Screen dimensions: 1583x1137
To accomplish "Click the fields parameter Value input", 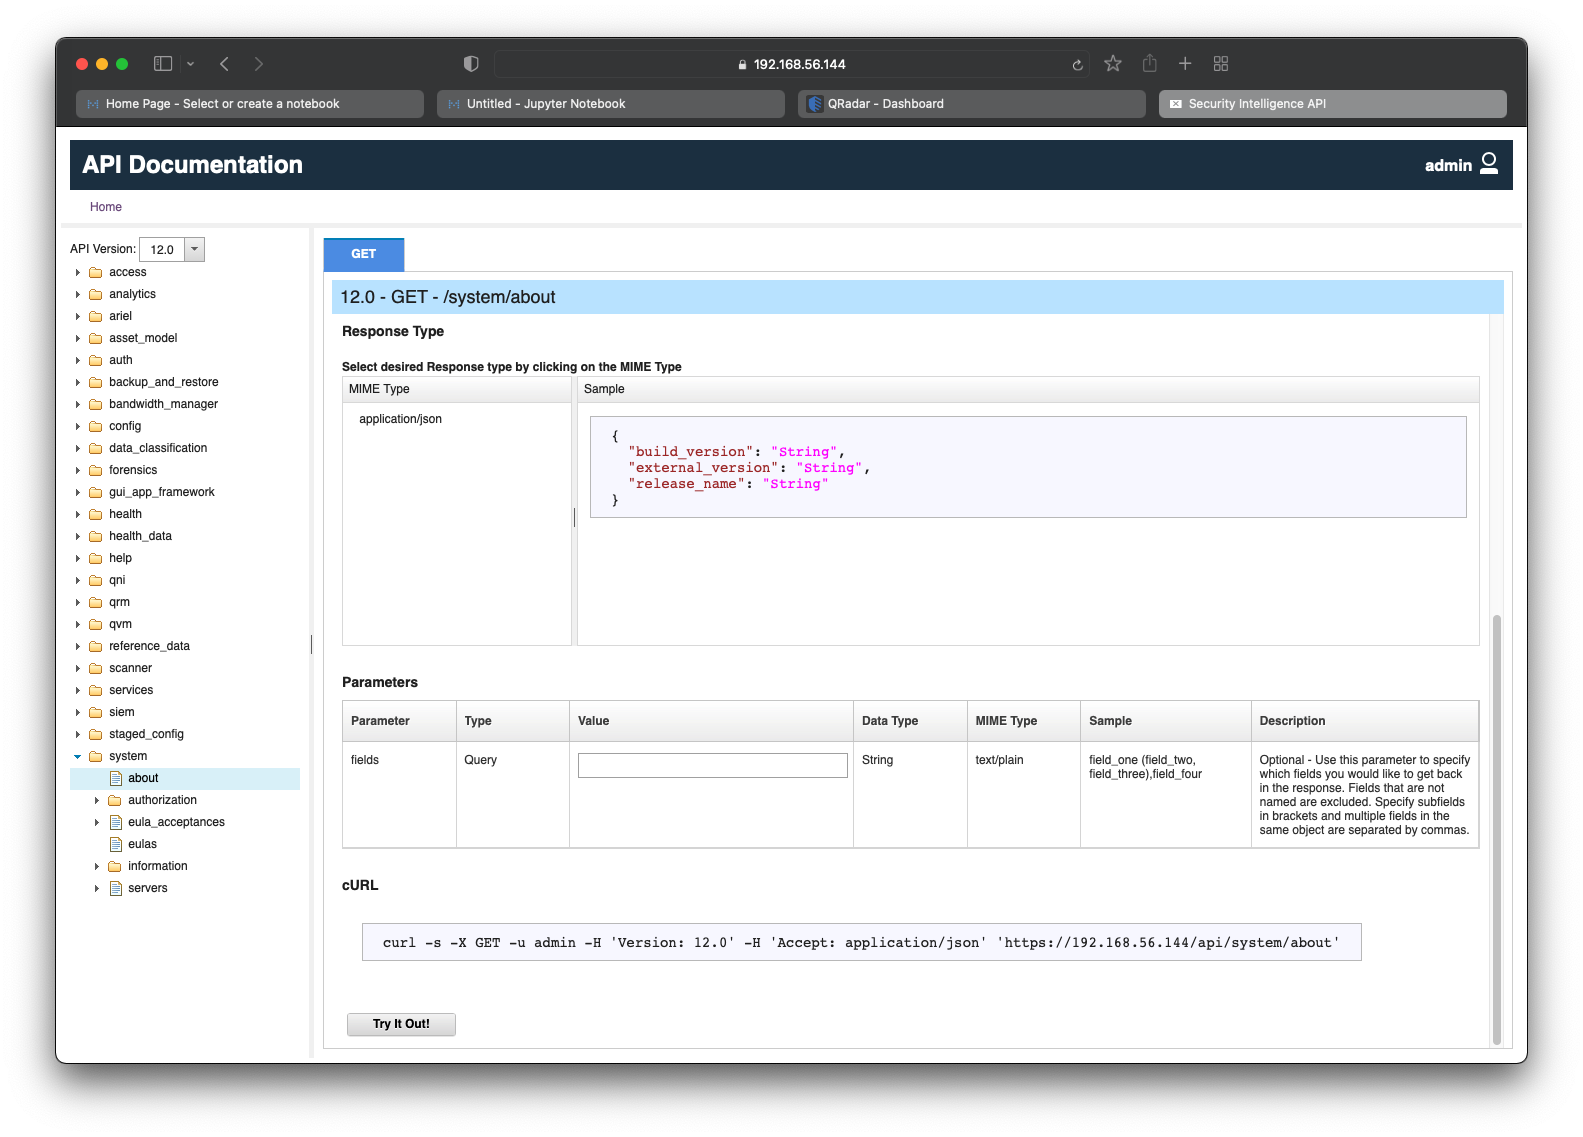I will pyautogui.click(x=712, y=765).
